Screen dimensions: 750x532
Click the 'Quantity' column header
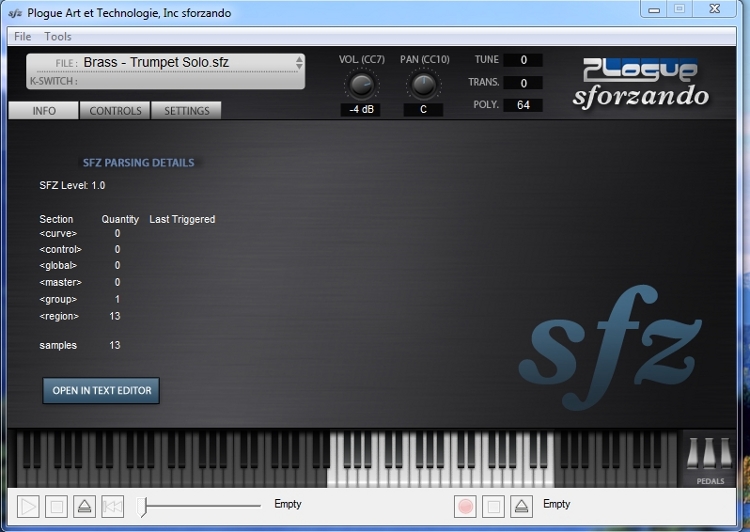pos(120,220)
